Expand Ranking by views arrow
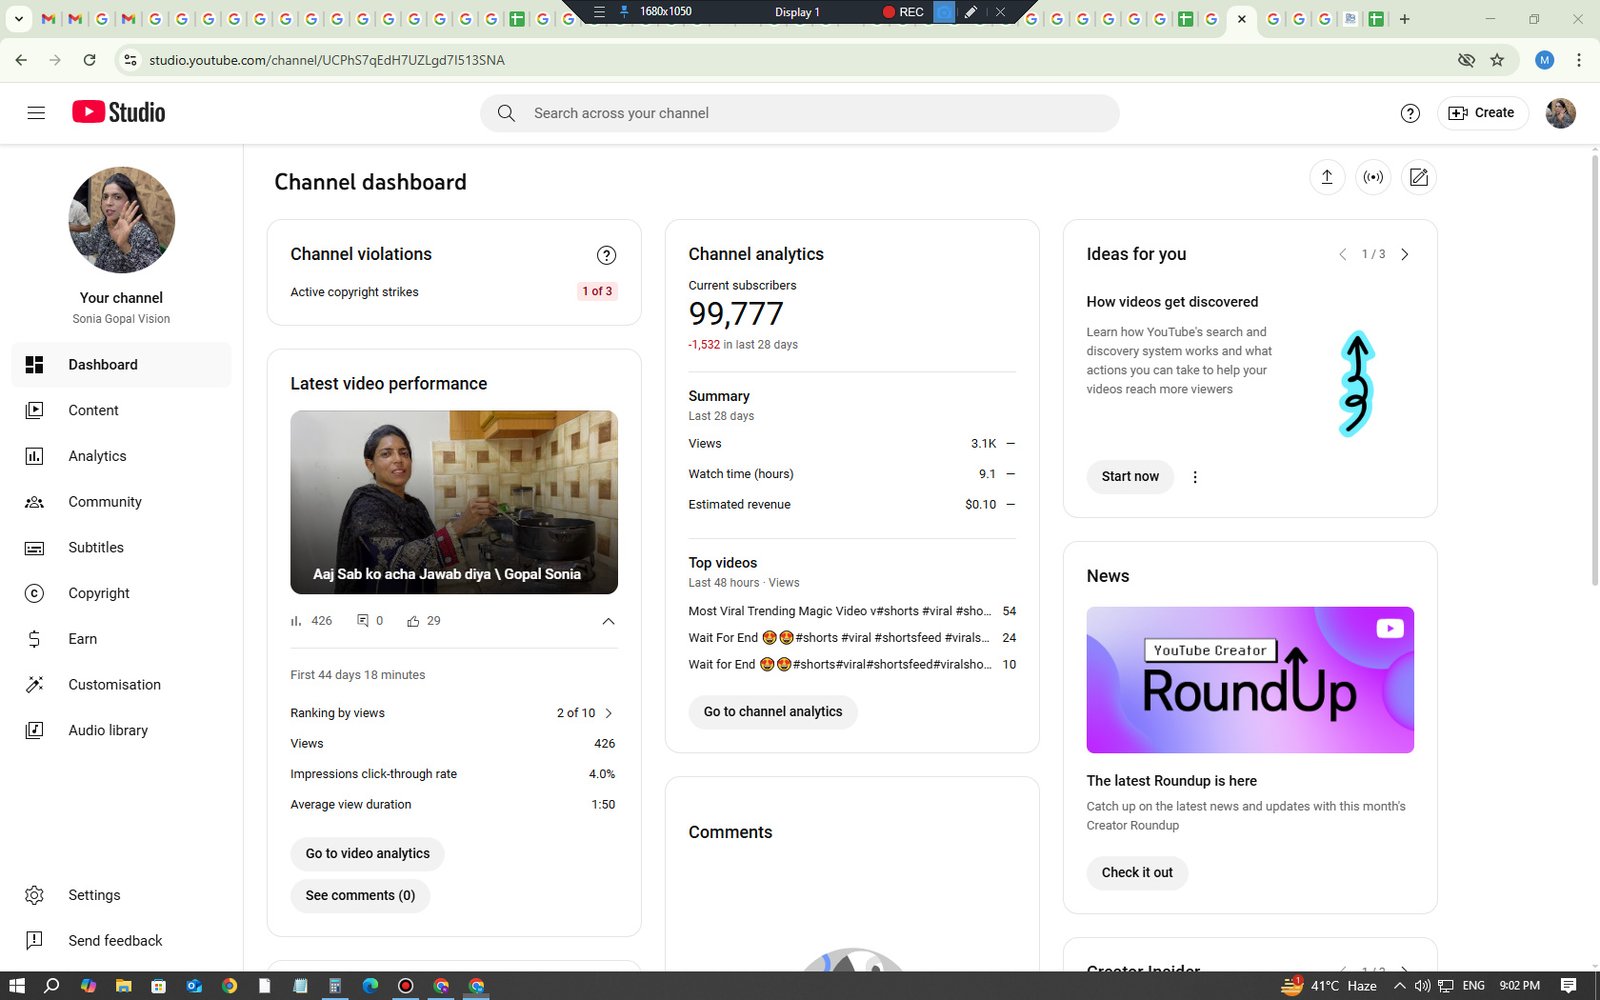The height and width of the screenshot is (1000, 1600). point(608,713)
